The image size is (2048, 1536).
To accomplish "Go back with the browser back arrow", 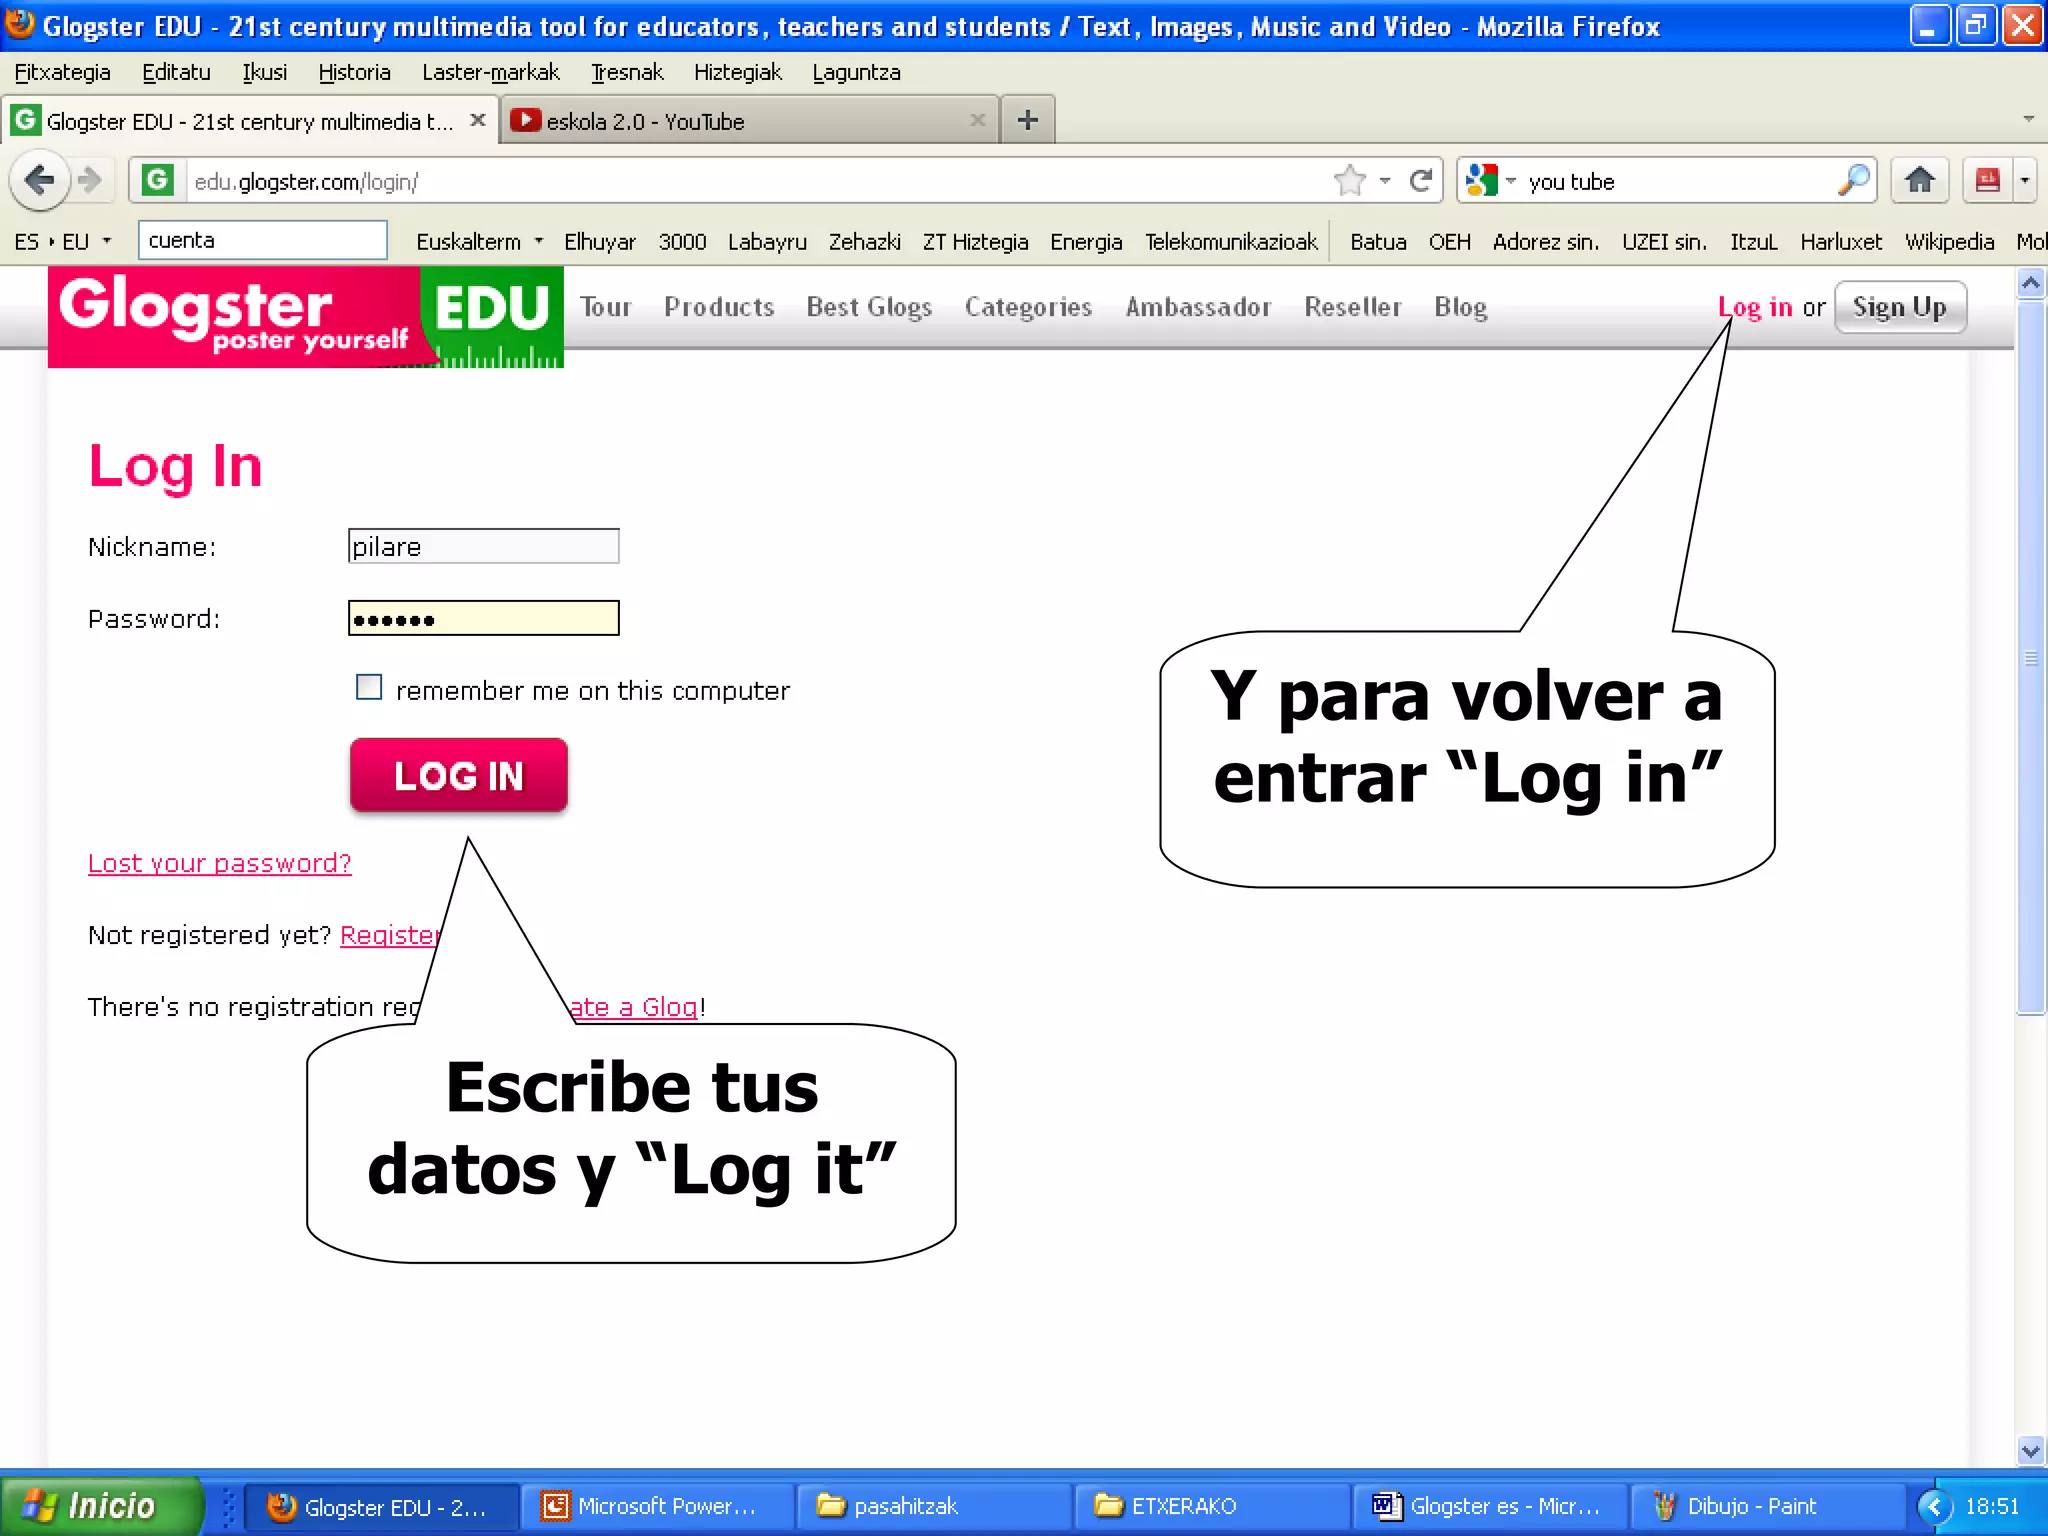I will pyautogui.click(x=40, y=181).
